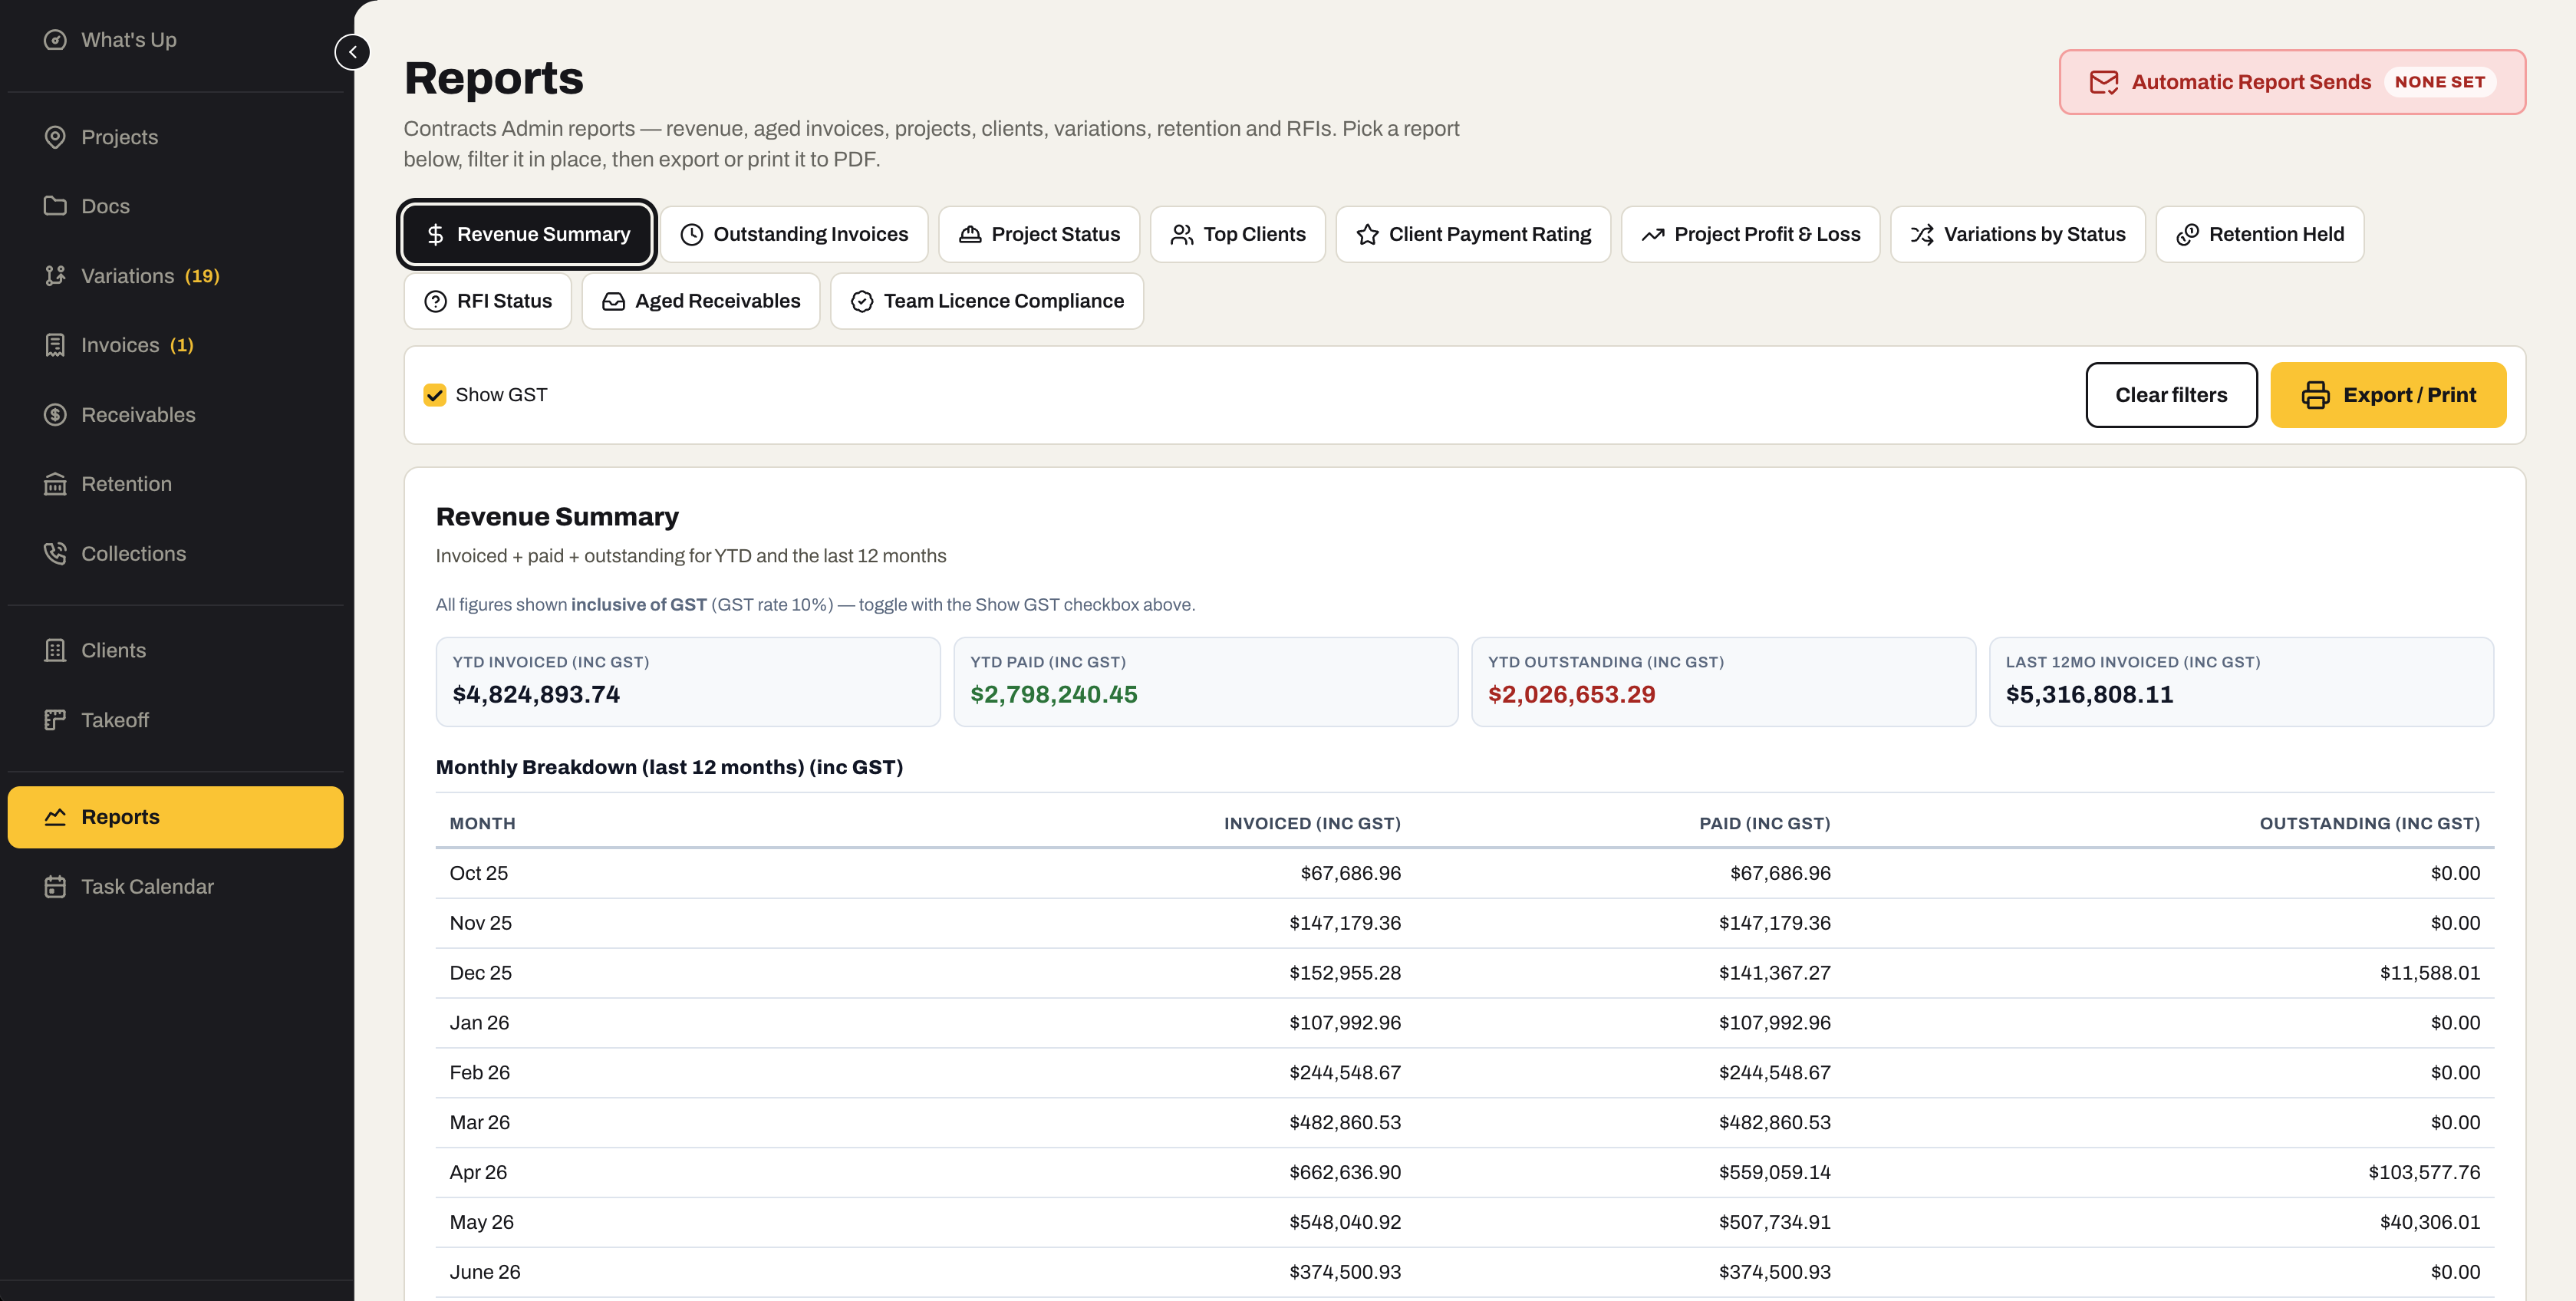Click the Clients building icon
Screen dimensions: 2576x1301
click(55, 651)
